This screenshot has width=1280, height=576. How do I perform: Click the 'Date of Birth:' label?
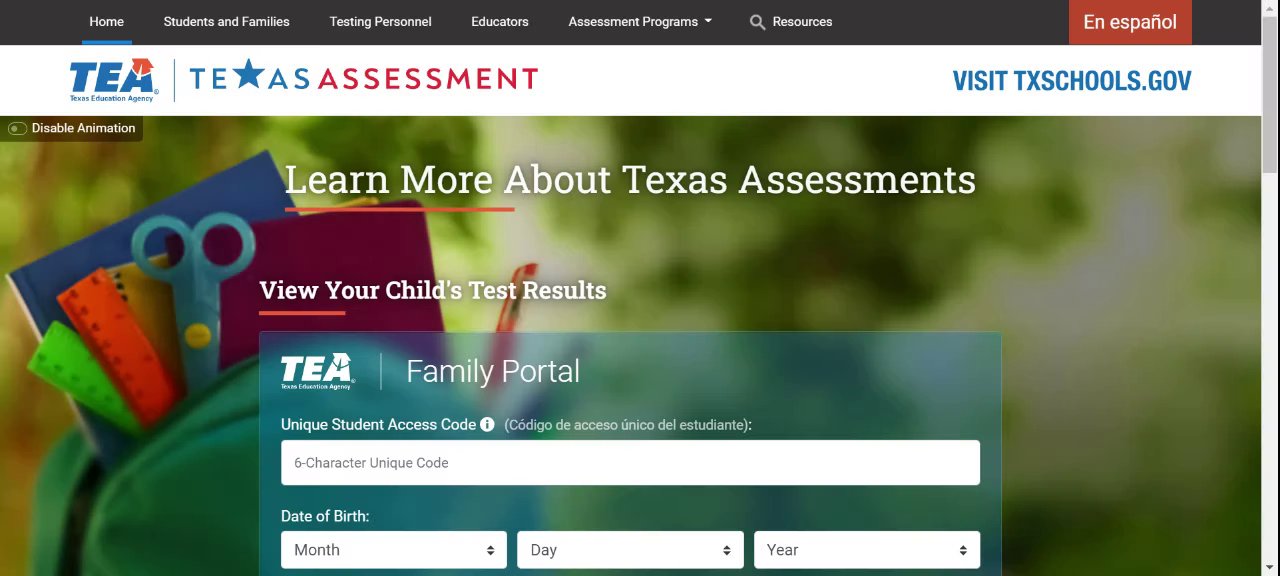coord(325,516)
